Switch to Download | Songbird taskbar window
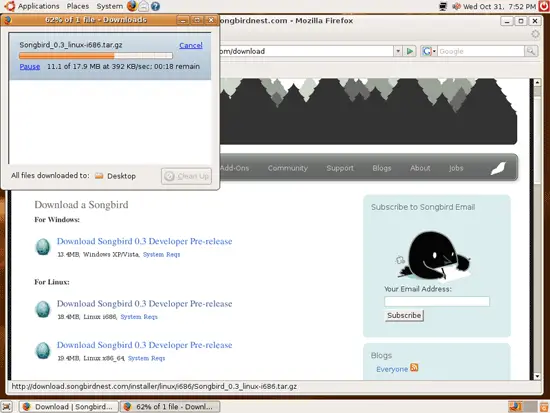The image size is (550, 413). tap(69, 407)
